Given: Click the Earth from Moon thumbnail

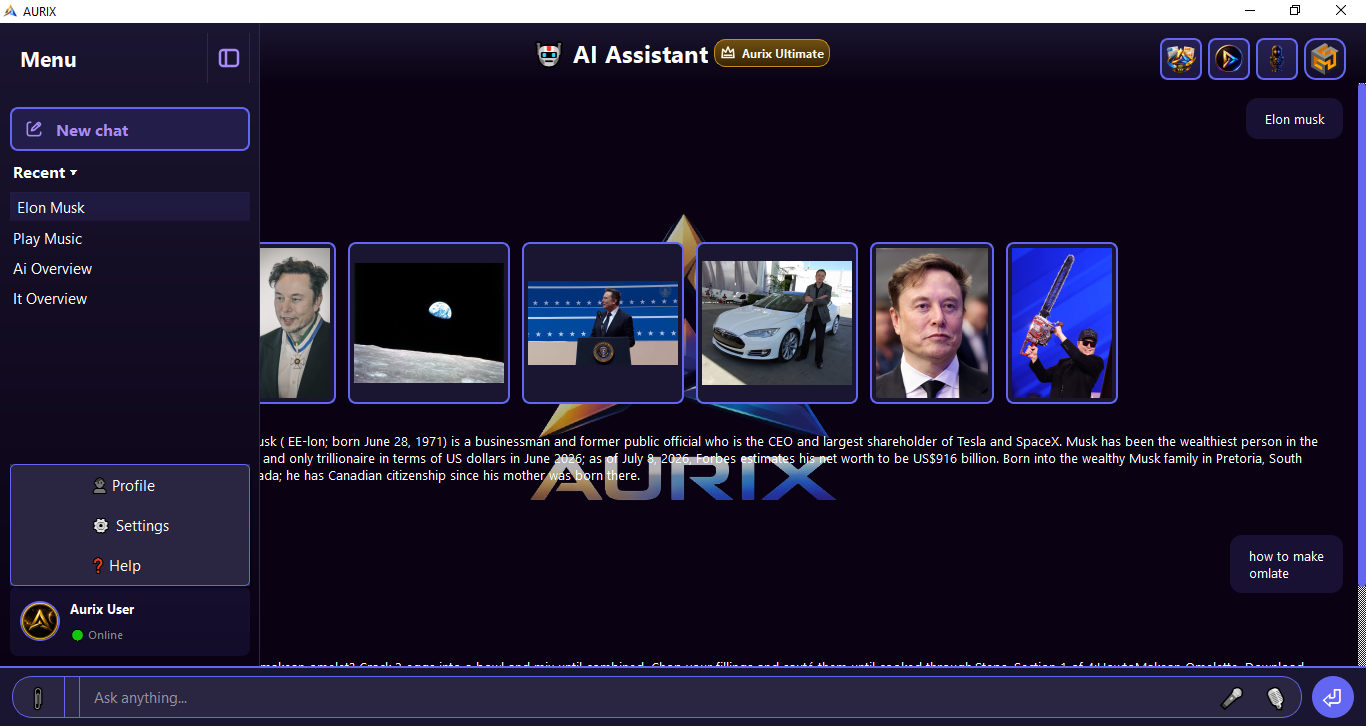Looking at the screenshot, I should tap(429, 323).
